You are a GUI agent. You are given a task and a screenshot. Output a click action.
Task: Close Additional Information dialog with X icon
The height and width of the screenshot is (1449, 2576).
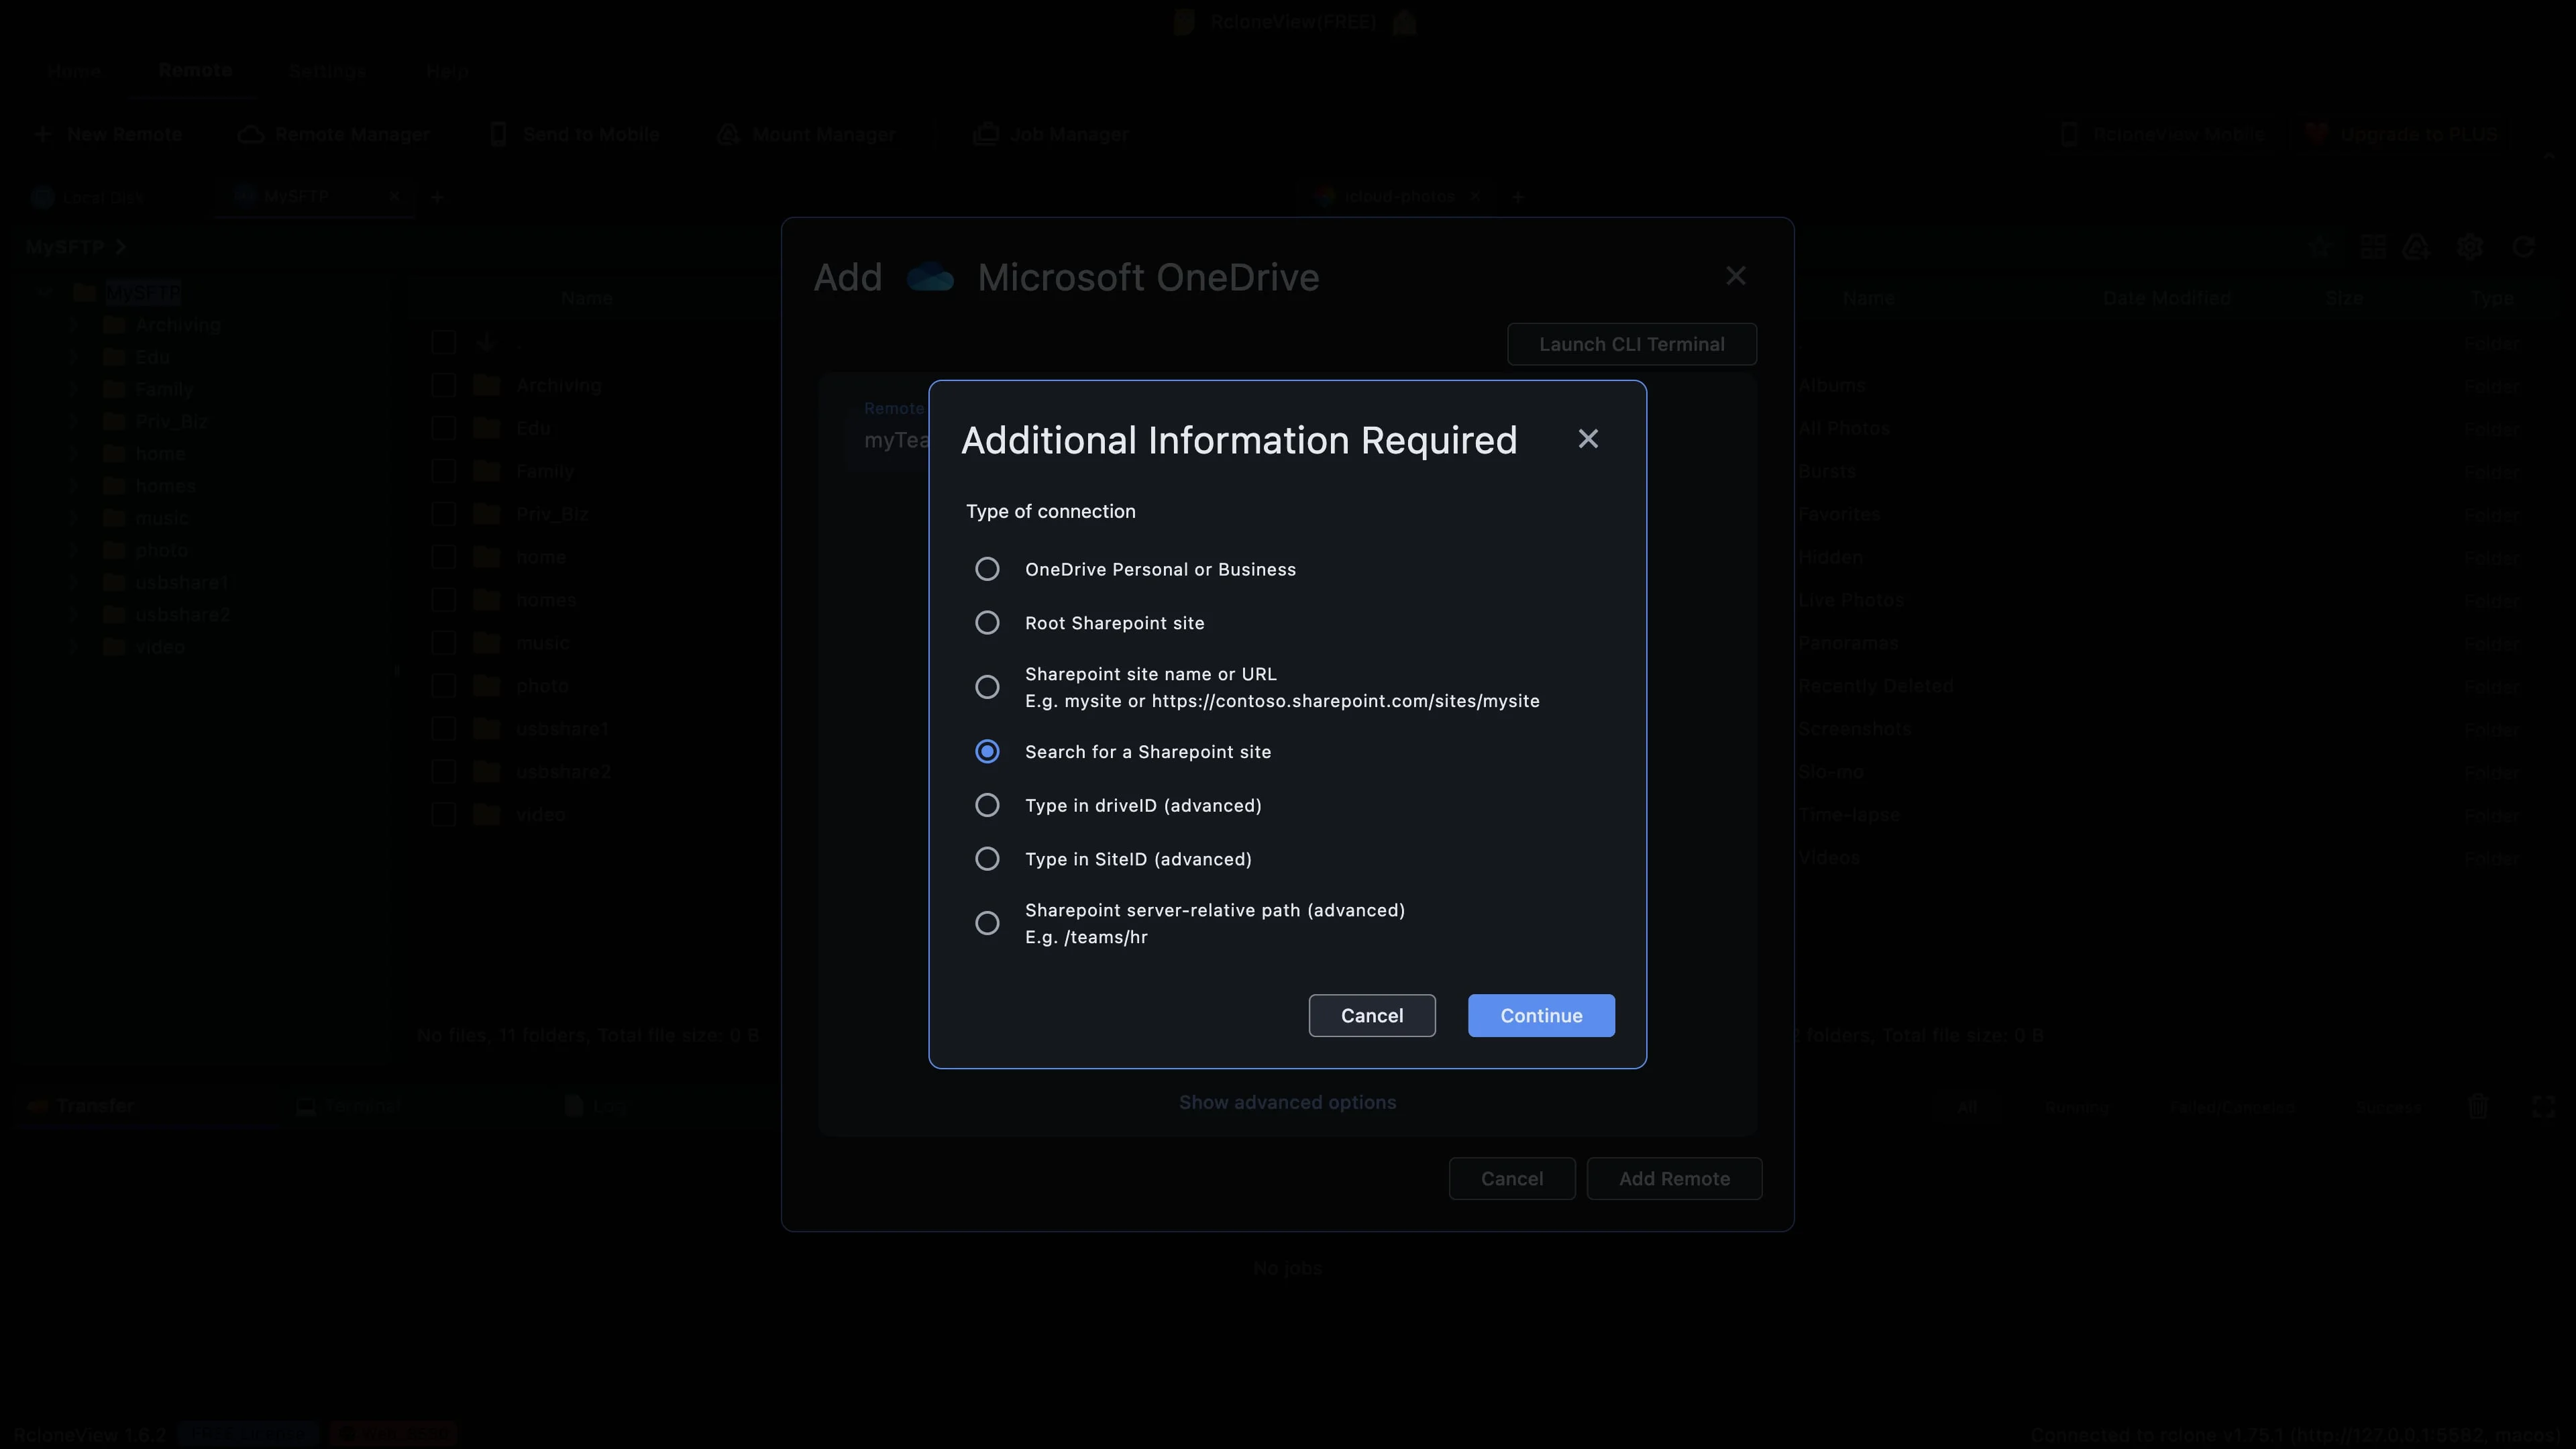tap(1587, 439)
